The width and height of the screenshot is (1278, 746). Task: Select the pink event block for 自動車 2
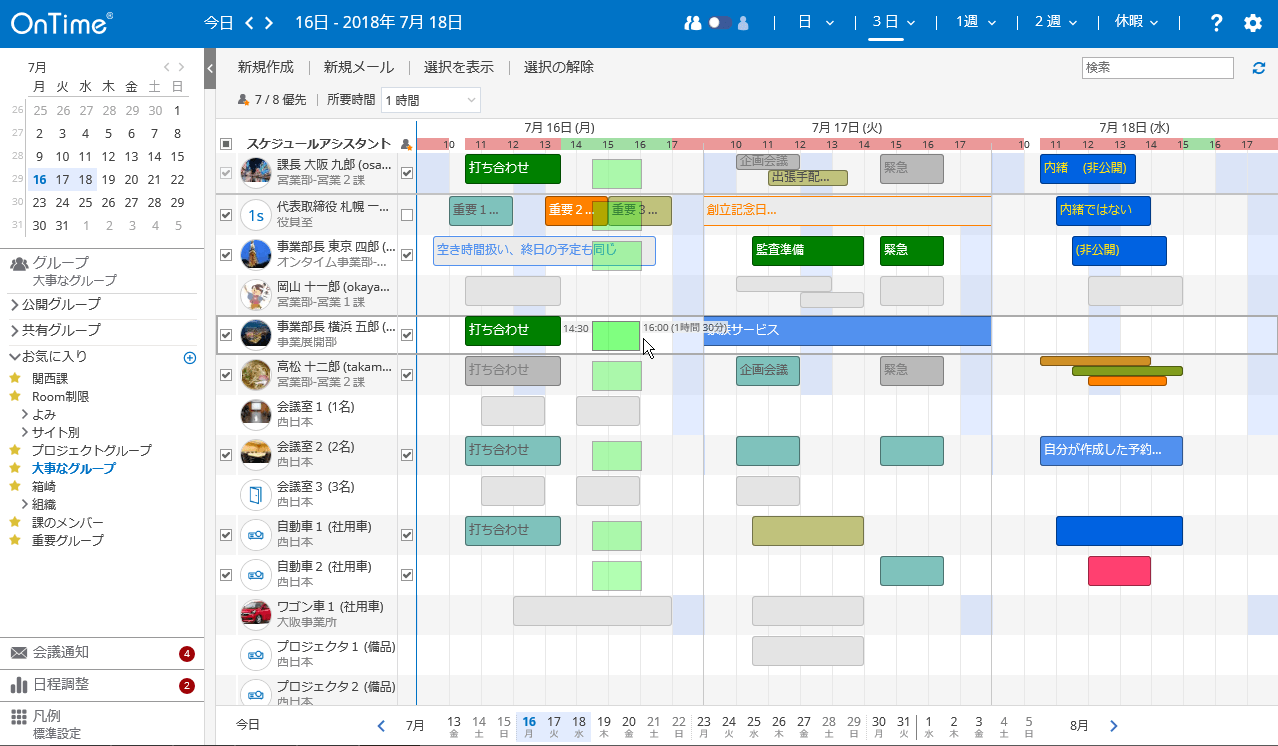[1119, 571]
